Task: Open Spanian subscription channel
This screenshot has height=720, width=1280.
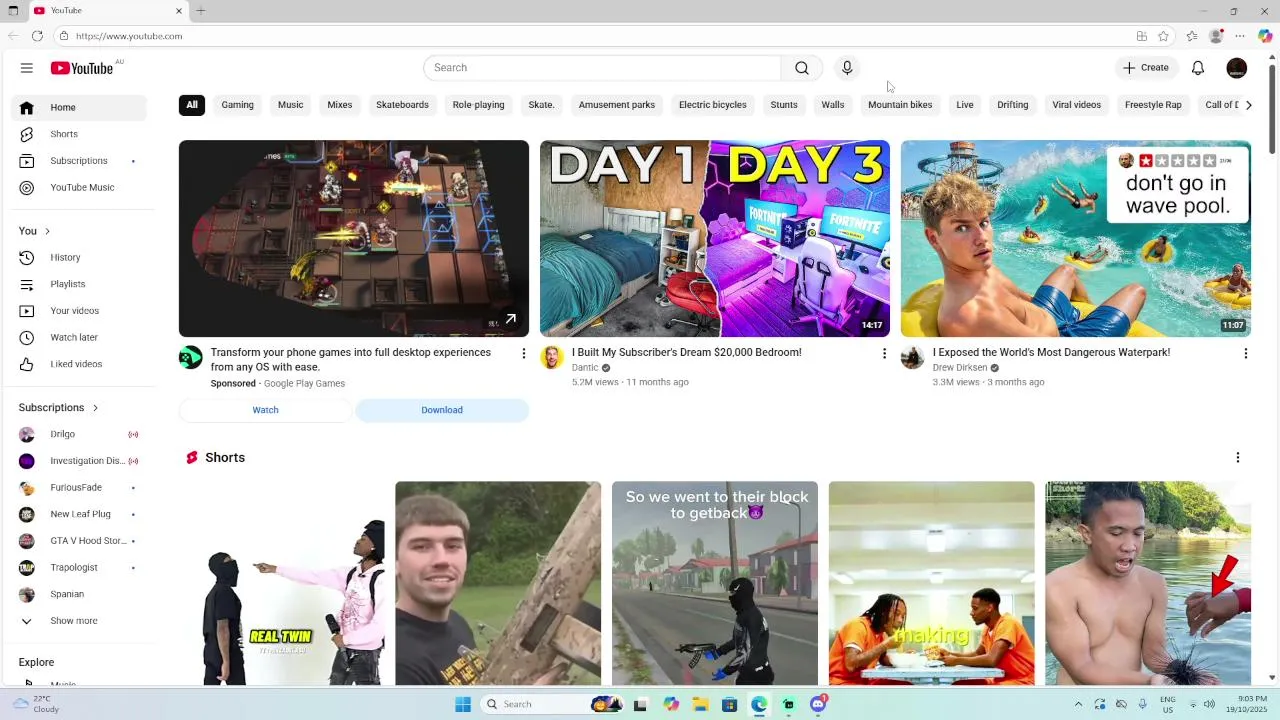Action: pos(81,594)
